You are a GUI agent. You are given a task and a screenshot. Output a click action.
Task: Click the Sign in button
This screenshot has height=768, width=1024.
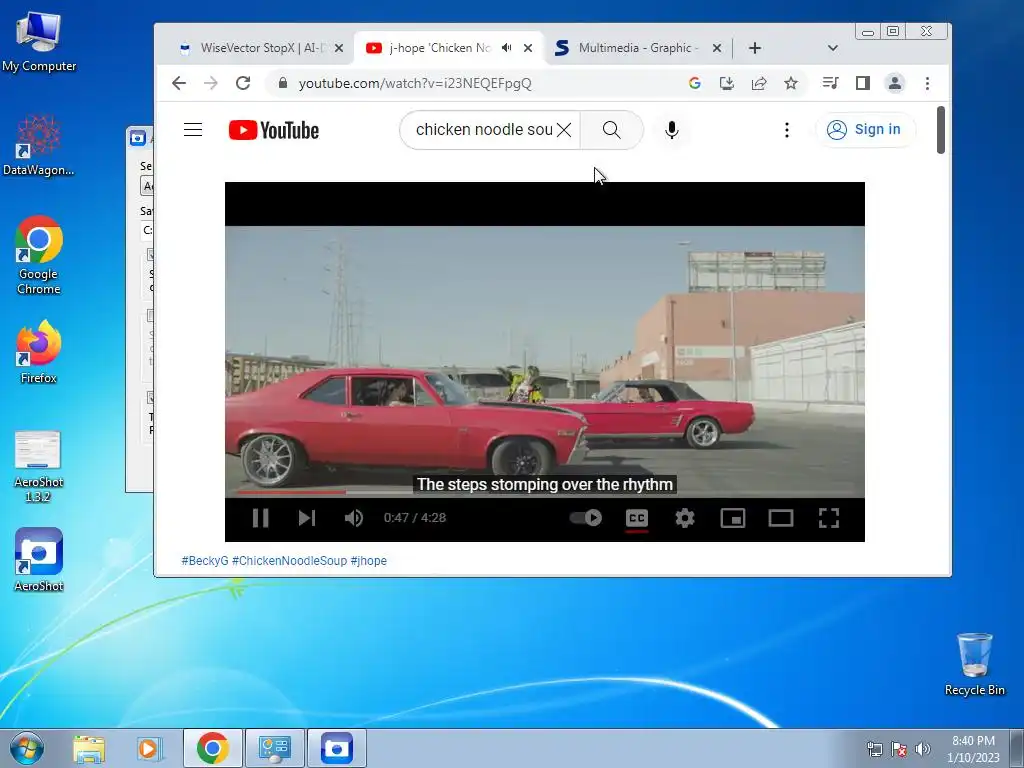(x=865, y=129)
